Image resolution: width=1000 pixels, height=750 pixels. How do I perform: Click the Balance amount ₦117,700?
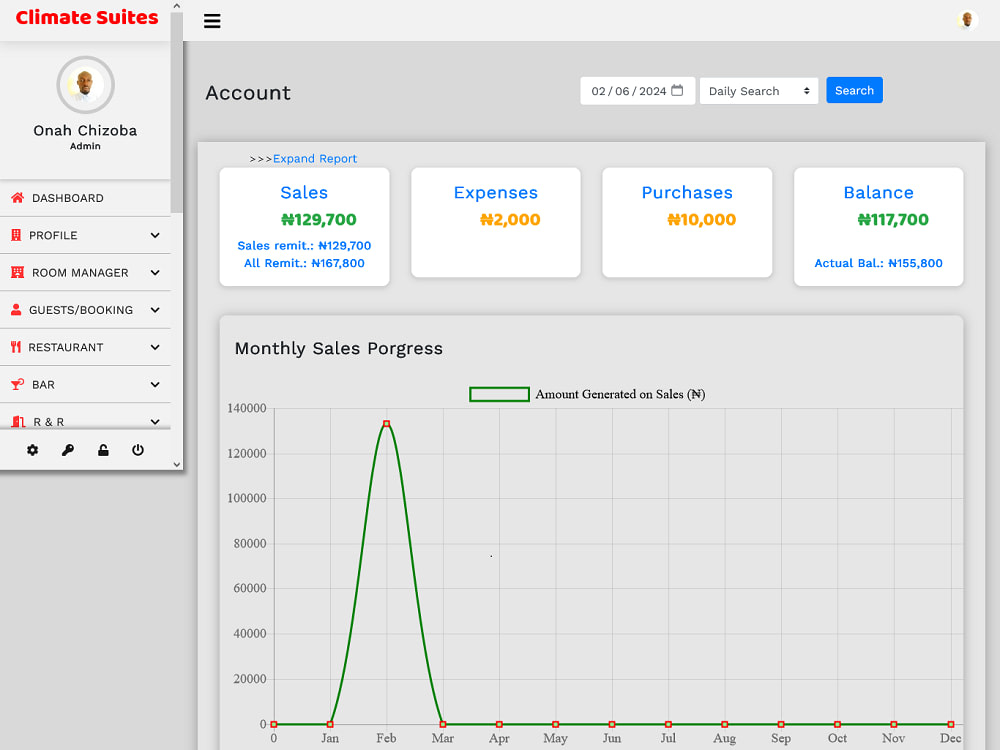(893, 220)
